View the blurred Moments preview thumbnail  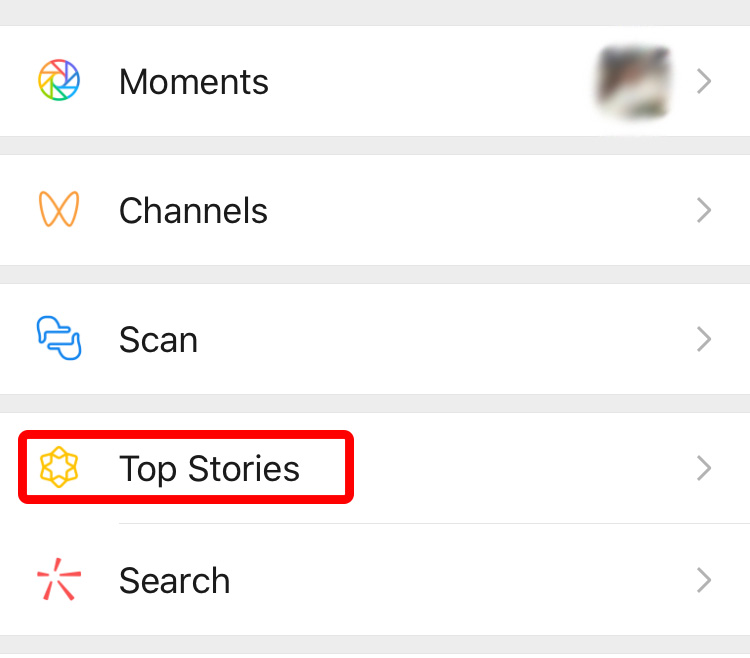tap(634, 82)
